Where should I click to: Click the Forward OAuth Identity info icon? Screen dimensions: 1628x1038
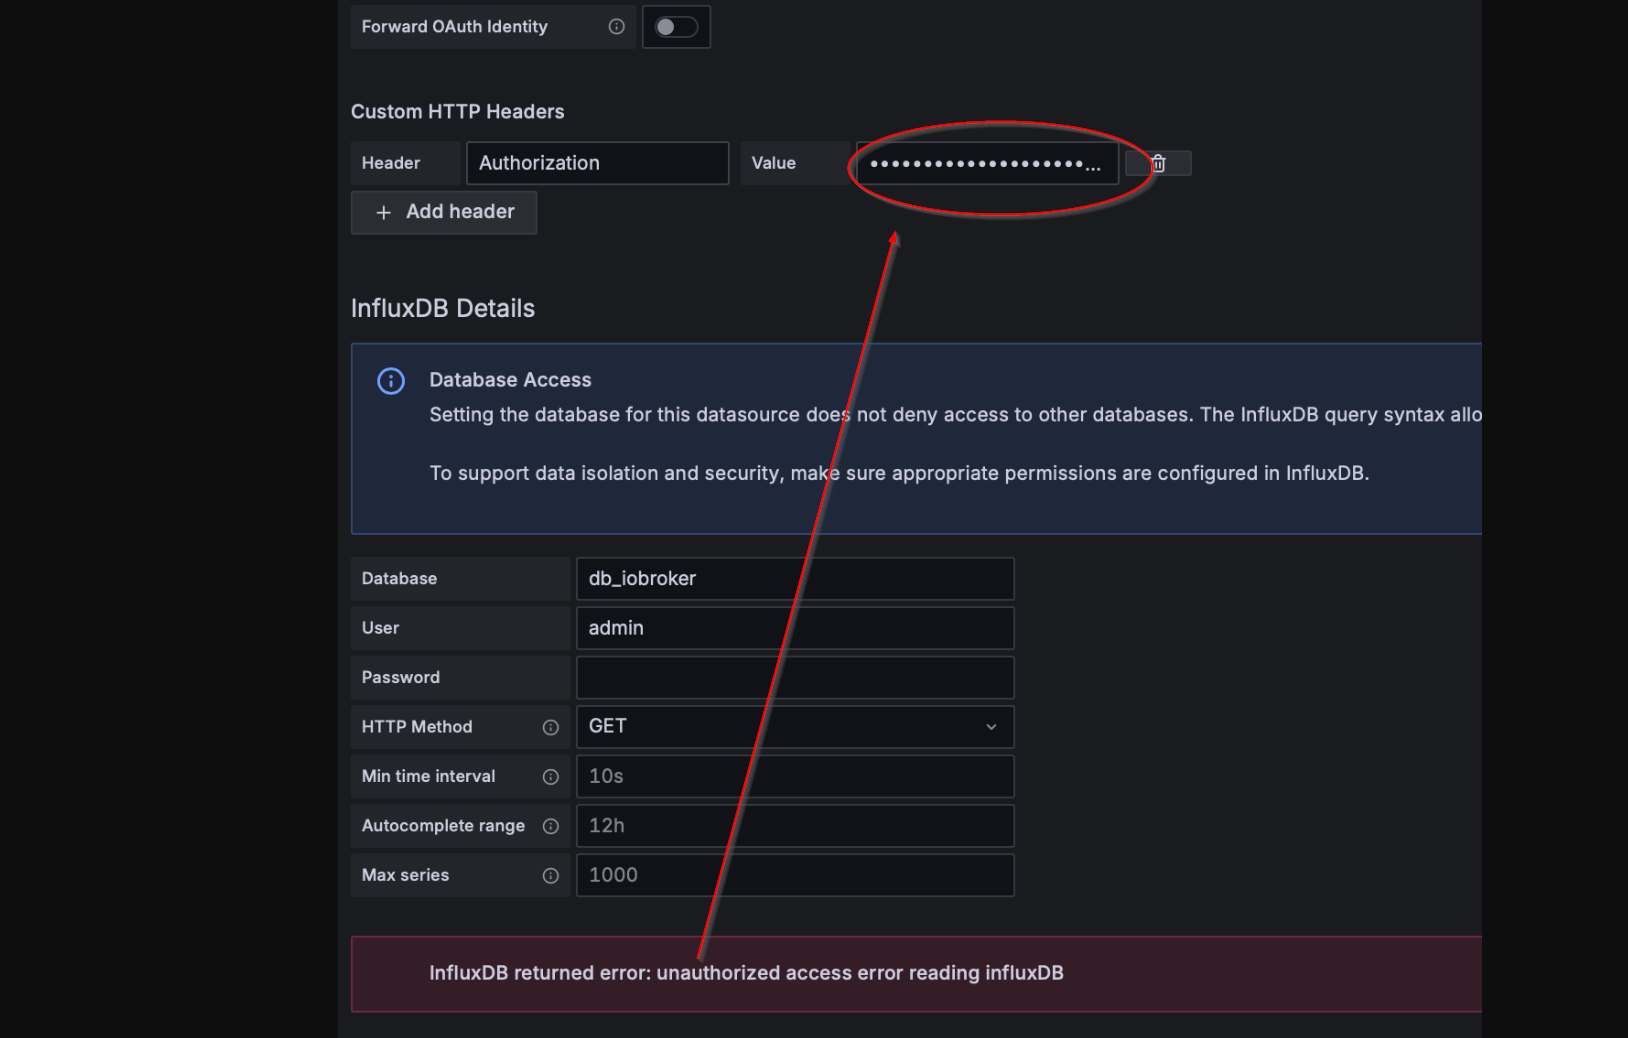pos(617,27)
